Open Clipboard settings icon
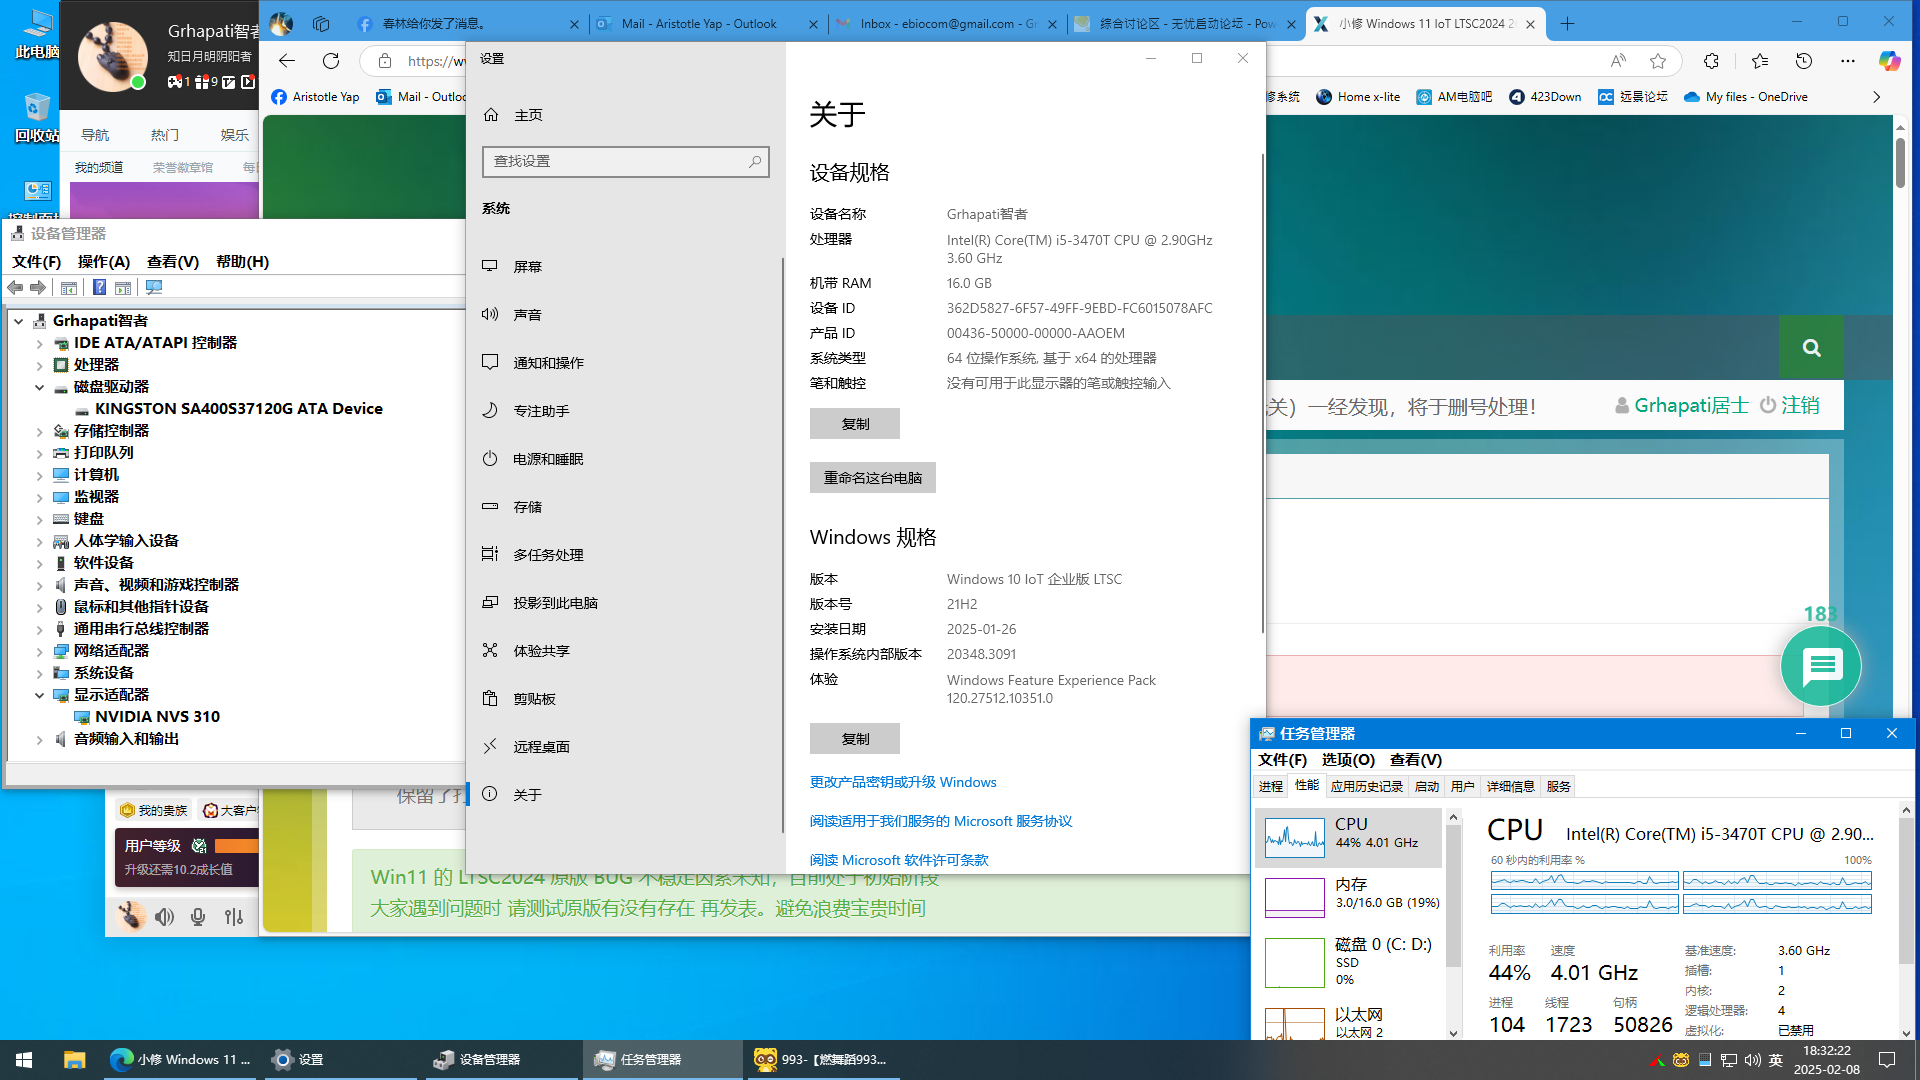The image size is (1920, 1080). (490, 698)
